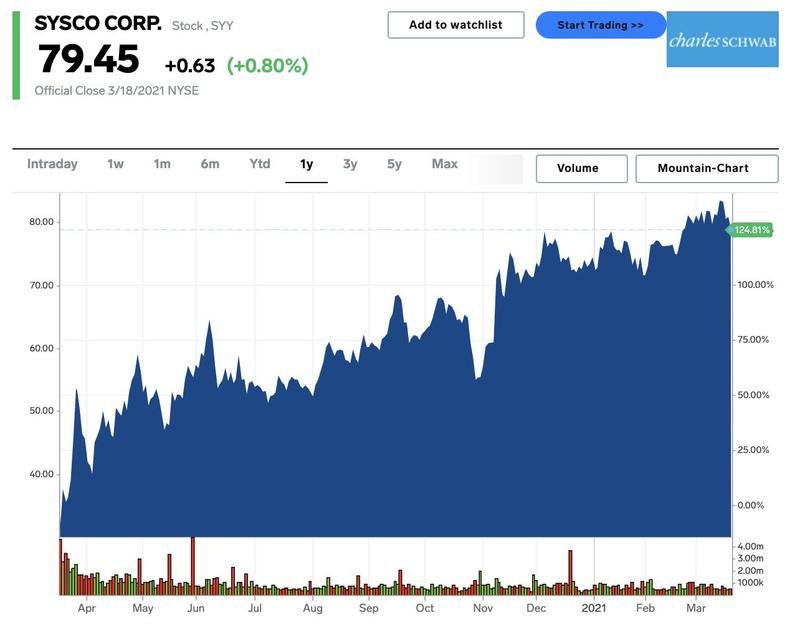800x628 pixels.
Task: Click the 25.00% percent axis label
Action: point(753,450)
